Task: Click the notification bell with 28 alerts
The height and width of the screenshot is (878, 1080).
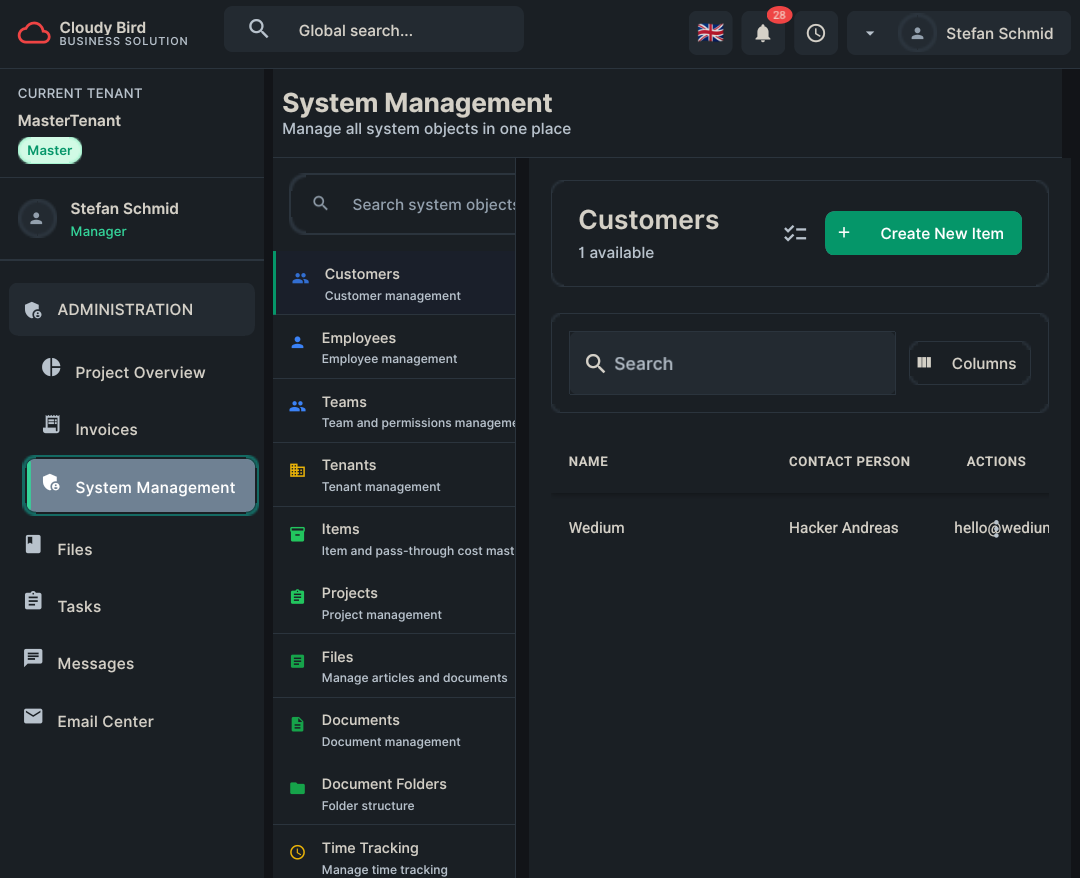Action: (762, 32)
